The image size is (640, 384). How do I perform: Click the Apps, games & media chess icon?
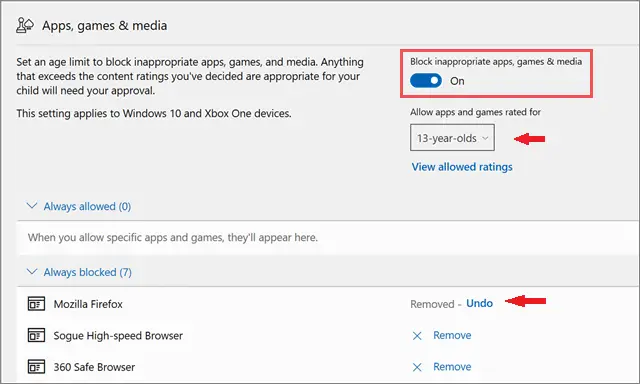[x=24, y=25]
